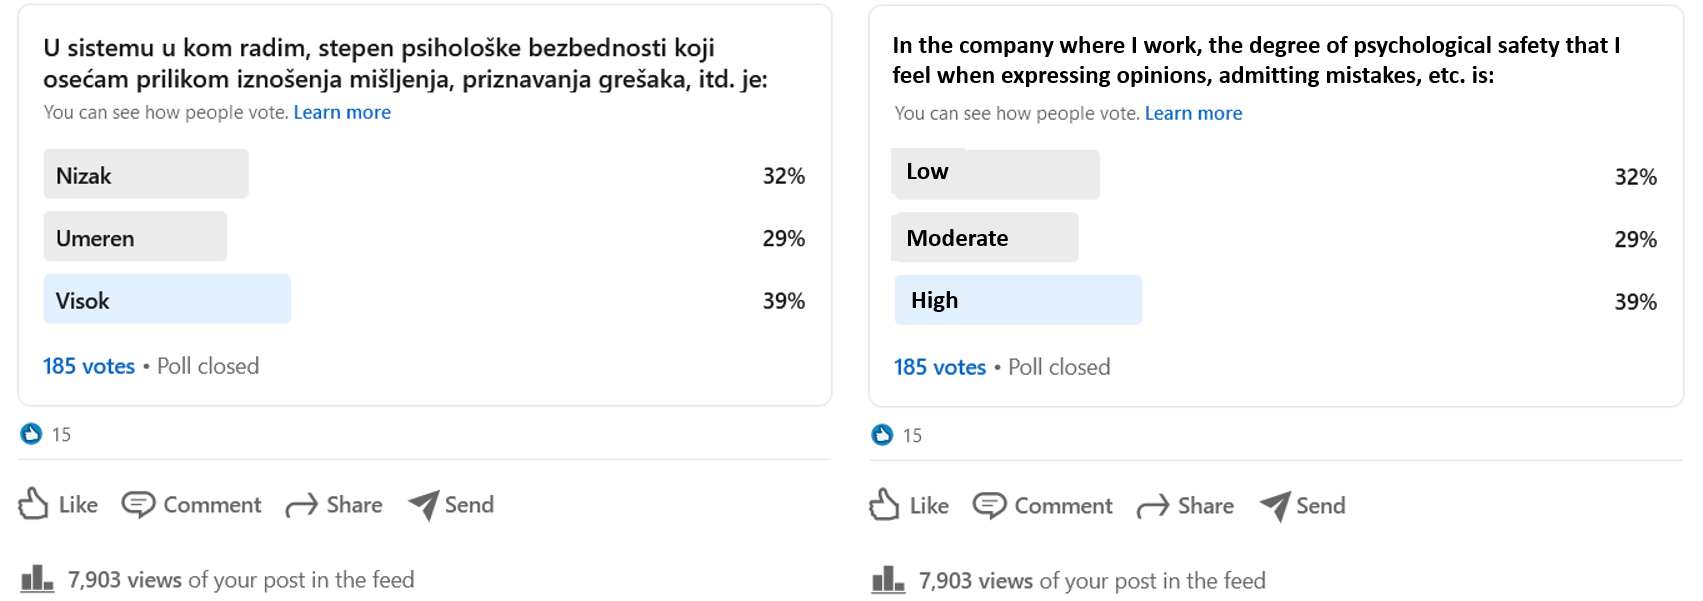View "185 votes" link in Serbian poll
The height and width of the screenshot is (601, 1703).
click(x=89, y=366)
